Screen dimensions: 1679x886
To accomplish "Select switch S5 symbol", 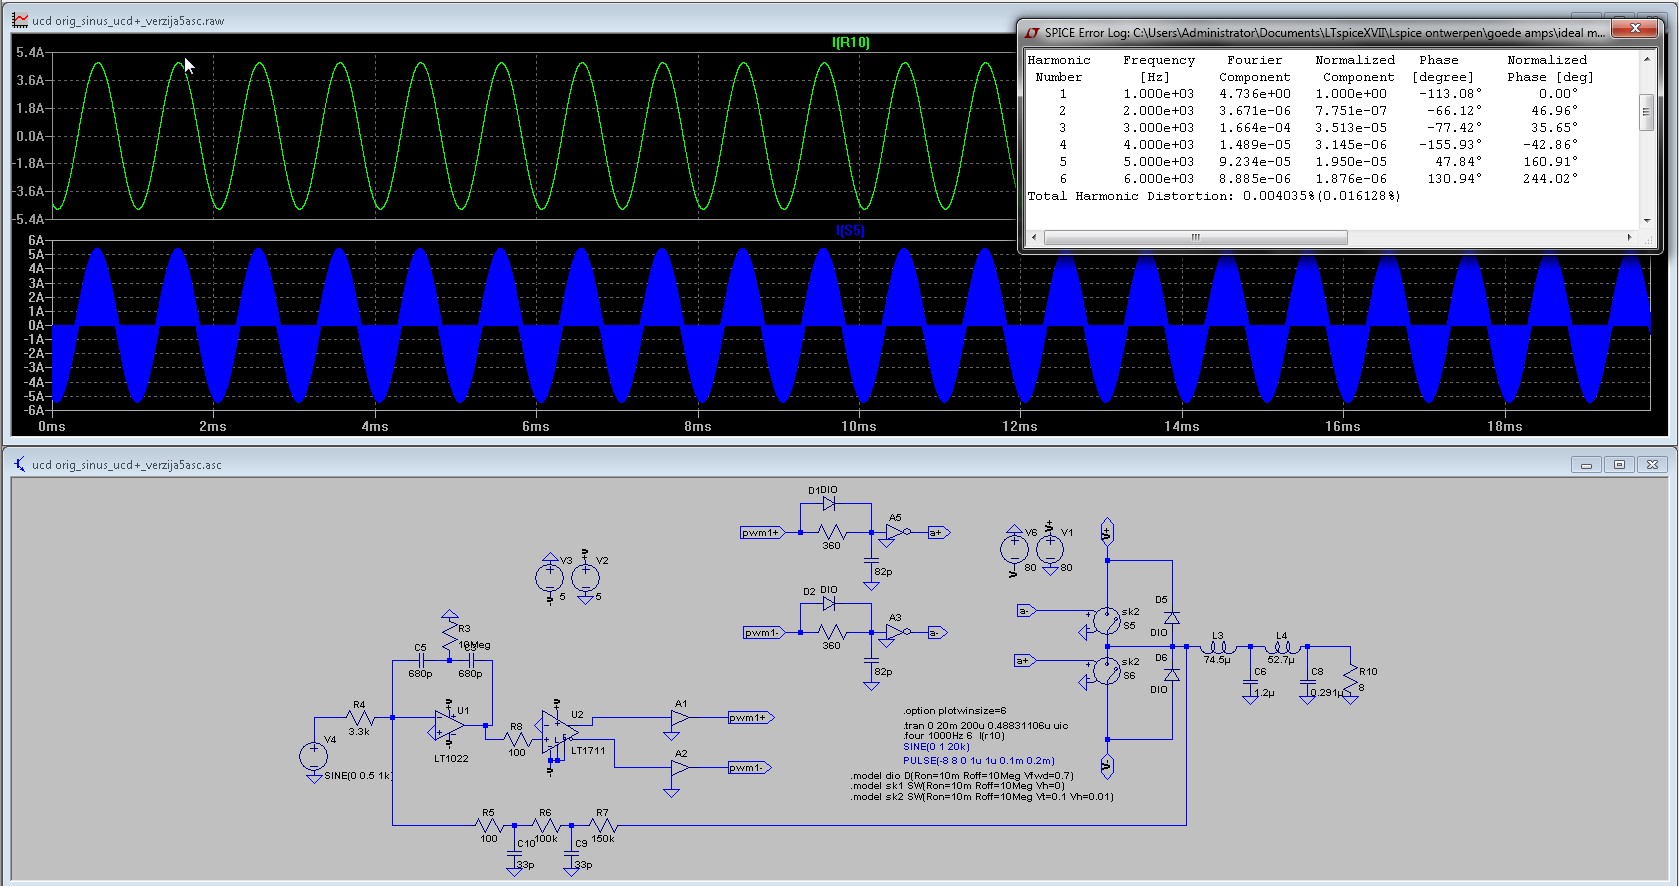I will (x=1106, y=621).
